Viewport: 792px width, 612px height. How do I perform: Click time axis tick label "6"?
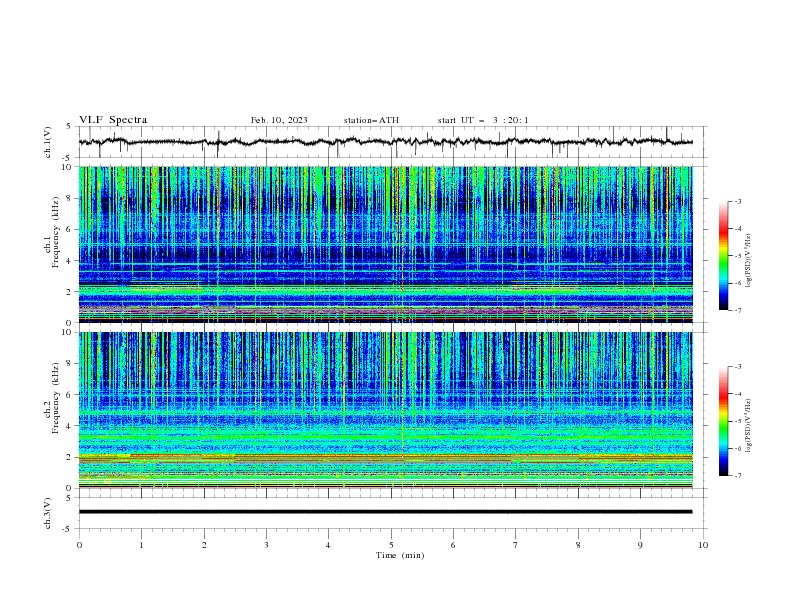pyautogui.click(x=453, y=545)
